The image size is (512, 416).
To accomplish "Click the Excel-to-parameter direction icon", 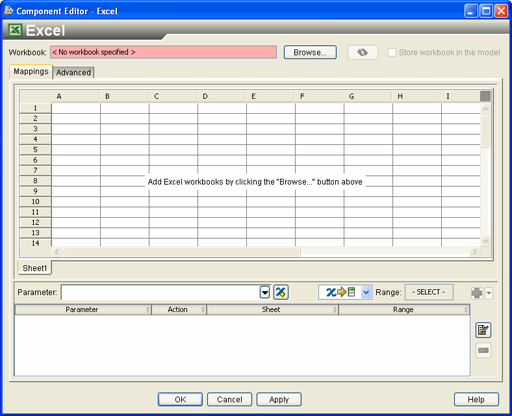I will click(340, 292).
